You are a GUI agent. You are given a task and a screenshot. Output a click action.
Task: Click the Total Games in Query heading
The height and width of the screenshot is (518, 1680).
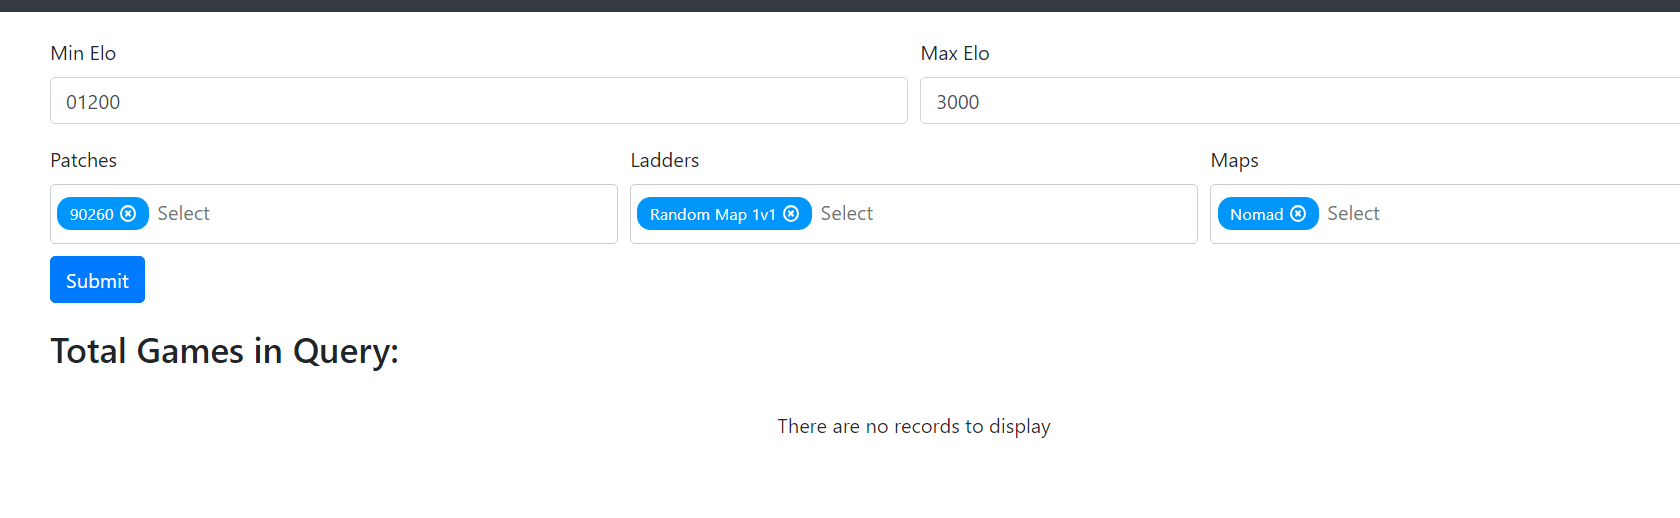(x=224, y=351)
